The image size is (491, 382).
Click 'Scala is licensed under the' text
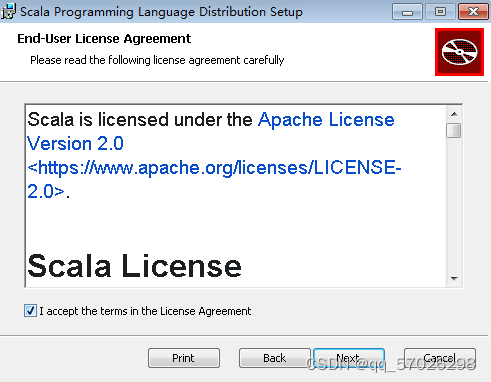(140, 119)
